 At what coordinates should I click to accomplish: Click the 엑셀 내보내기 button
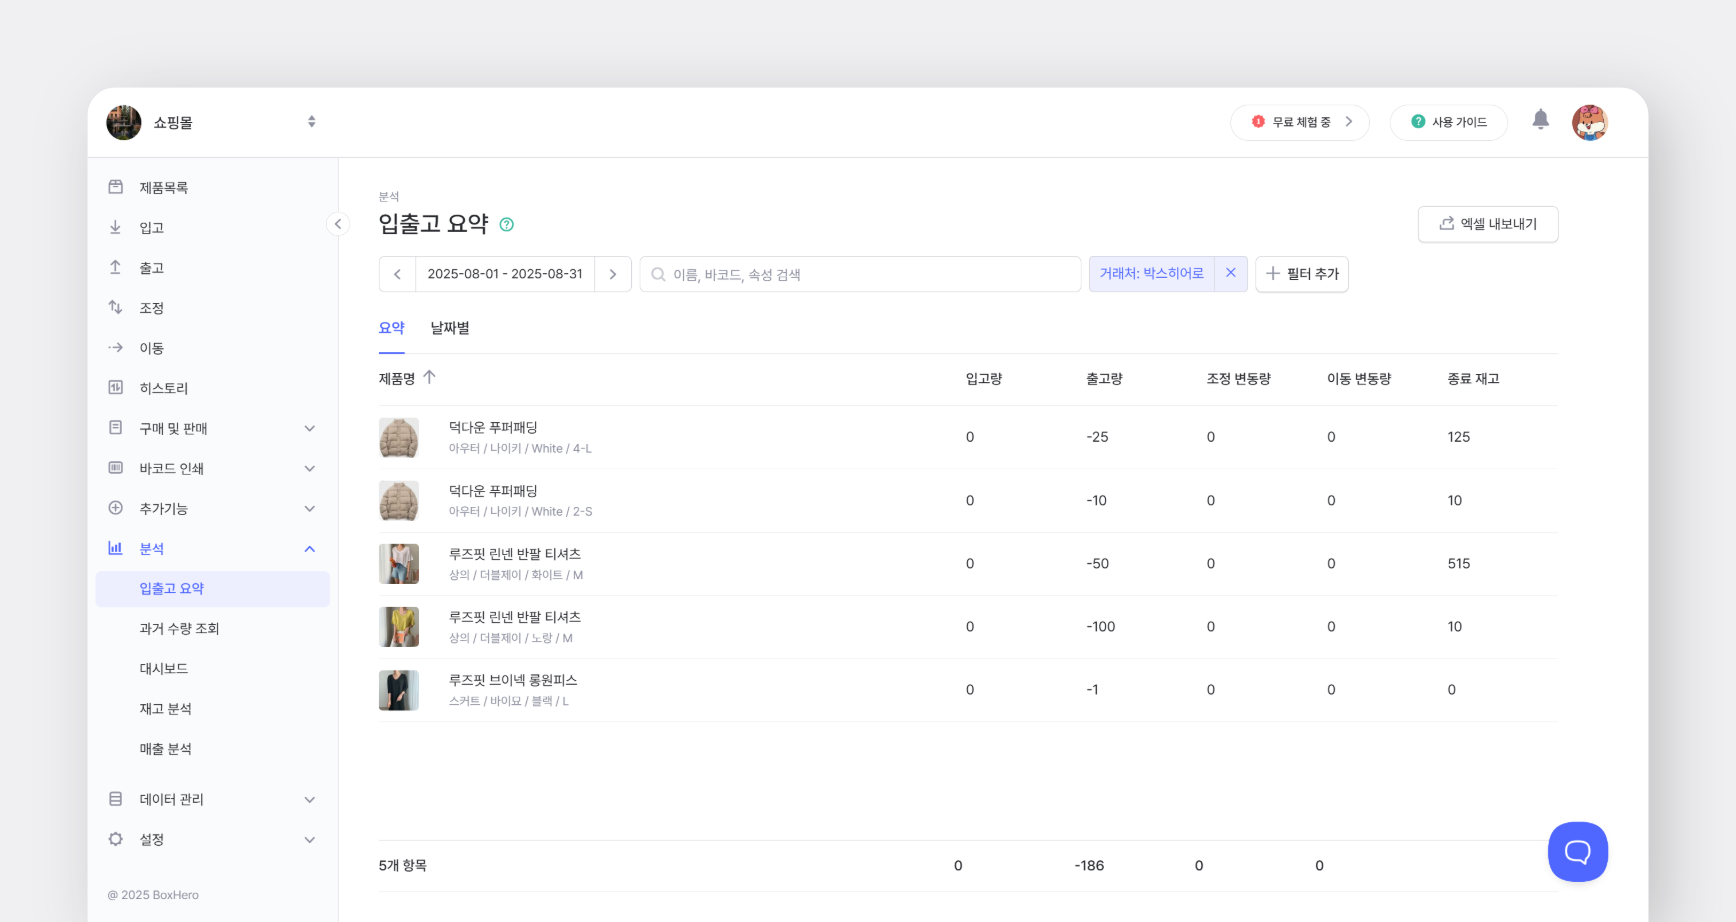click(1487, 224)
